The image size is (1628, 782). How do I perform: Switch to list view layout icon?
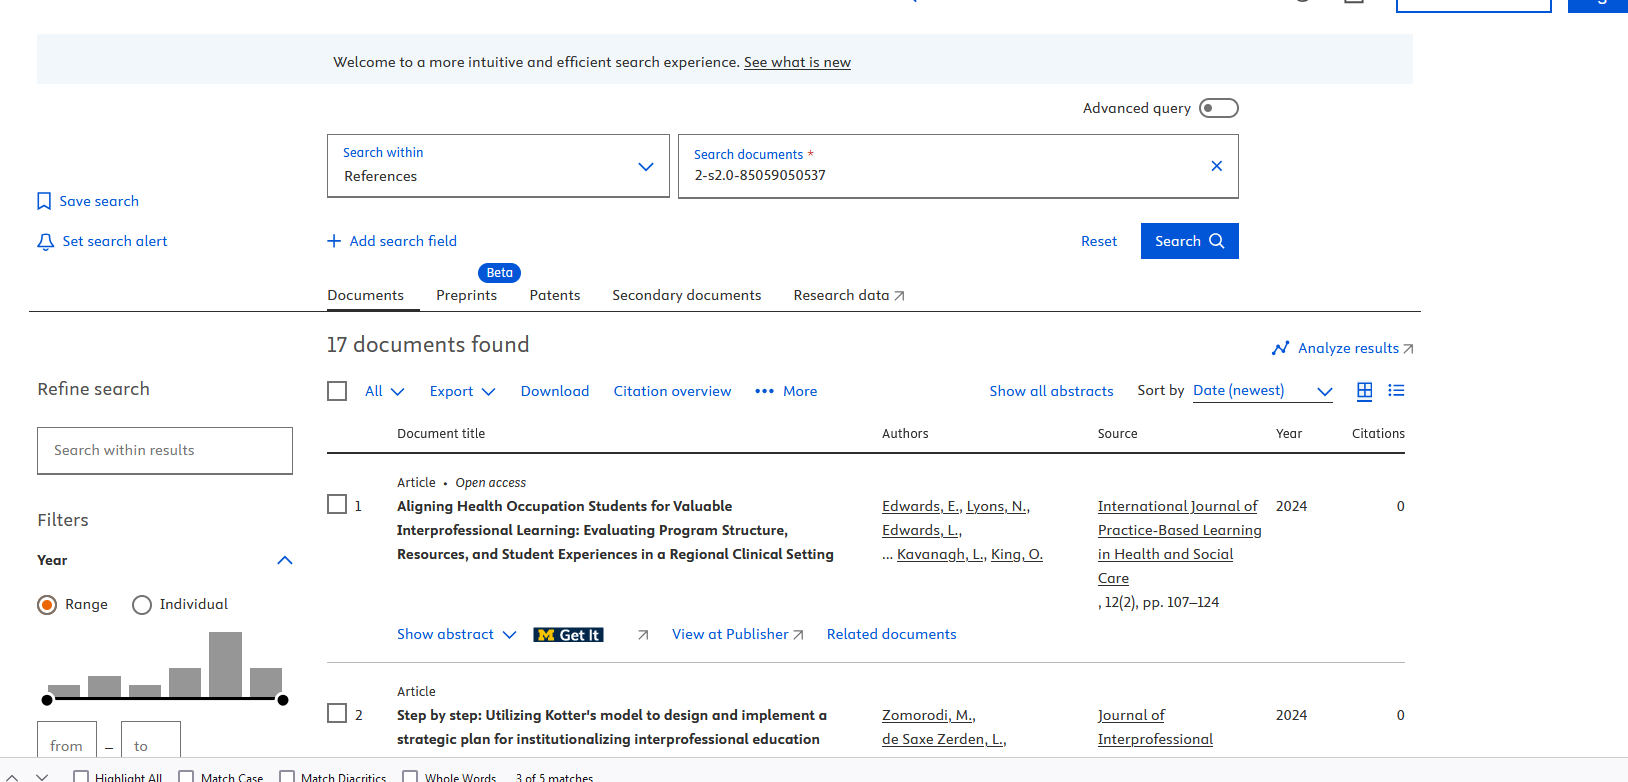click(1396, 391)
